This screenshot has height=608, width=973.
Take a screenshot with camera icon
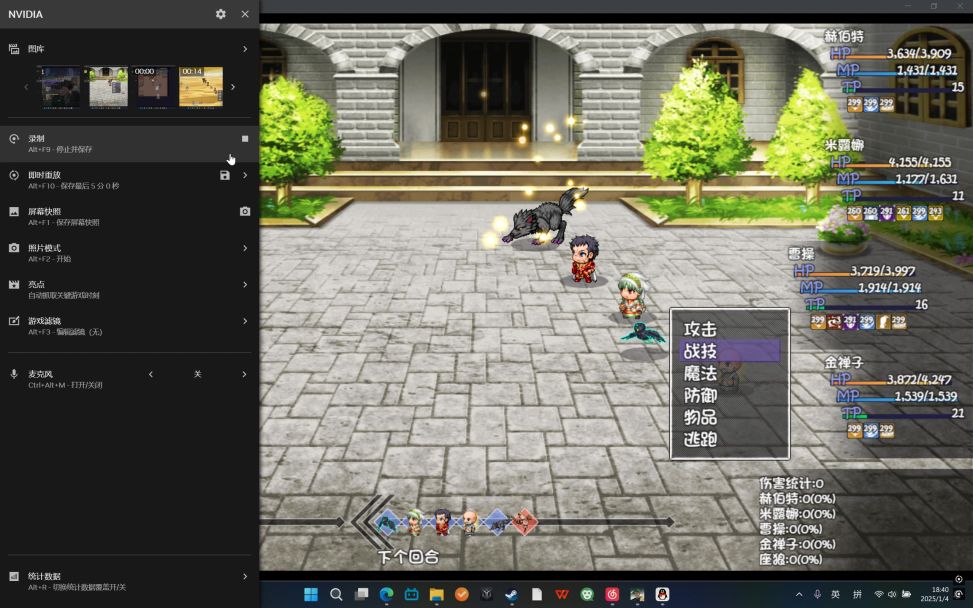point(245,211)
